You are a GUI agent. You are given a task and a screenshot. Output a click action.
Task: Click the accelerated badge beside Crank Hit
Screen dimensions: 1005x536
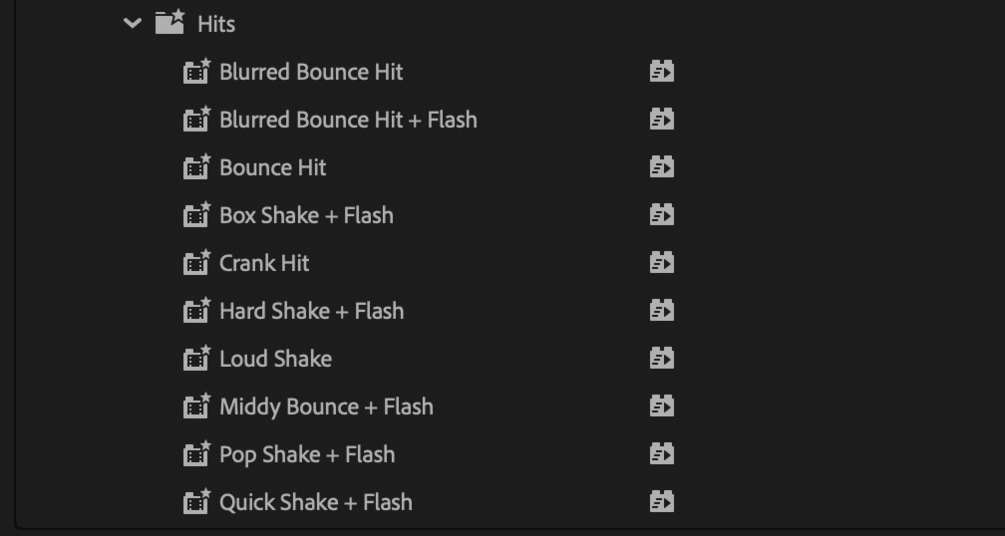point(661,263)
